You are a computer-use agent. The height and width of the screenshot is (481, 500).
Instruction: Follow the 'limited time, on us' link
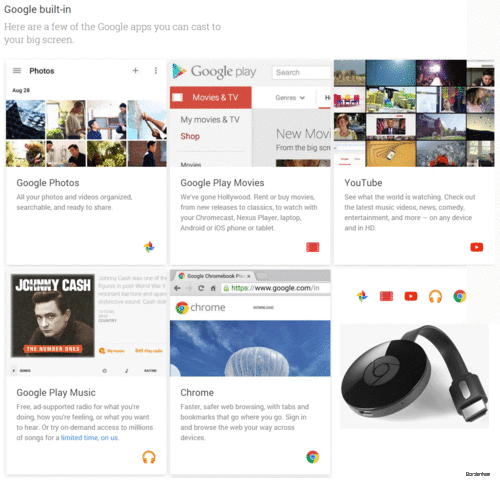[x=89, y=437]
